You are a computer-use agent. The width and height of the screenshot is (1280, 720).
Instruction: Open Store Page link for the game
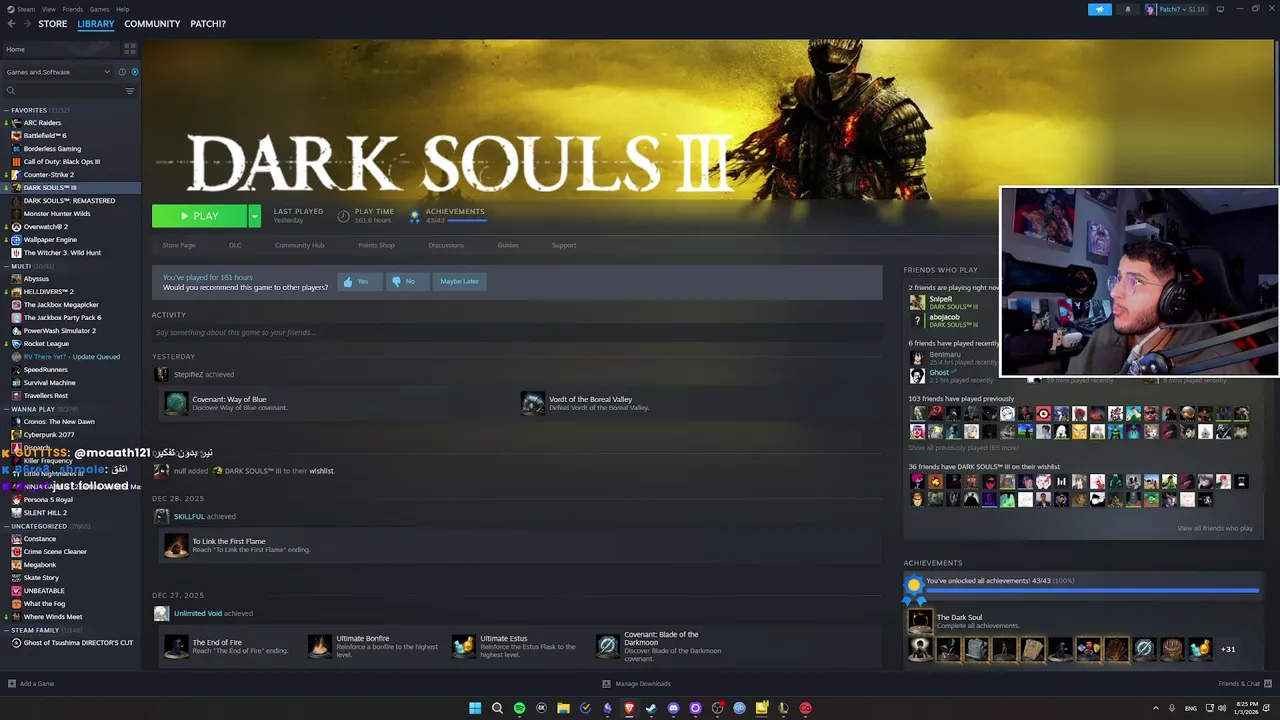pos(179,245)
